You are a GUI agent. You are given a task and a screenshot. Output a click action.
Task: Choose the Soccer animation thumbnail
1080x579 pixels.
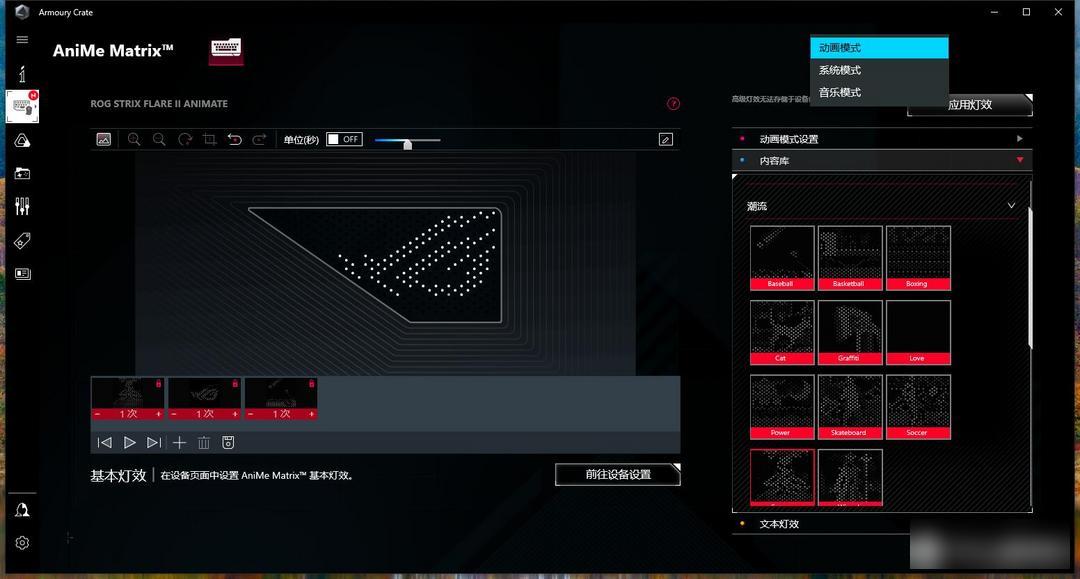[x=918, y=407]
